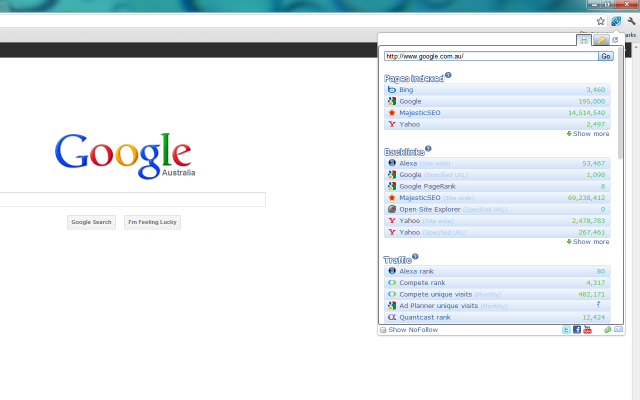Screen dimensions: 640x400
Task: Click Google indexed value 195,000
Action: (x=592, y=101)
